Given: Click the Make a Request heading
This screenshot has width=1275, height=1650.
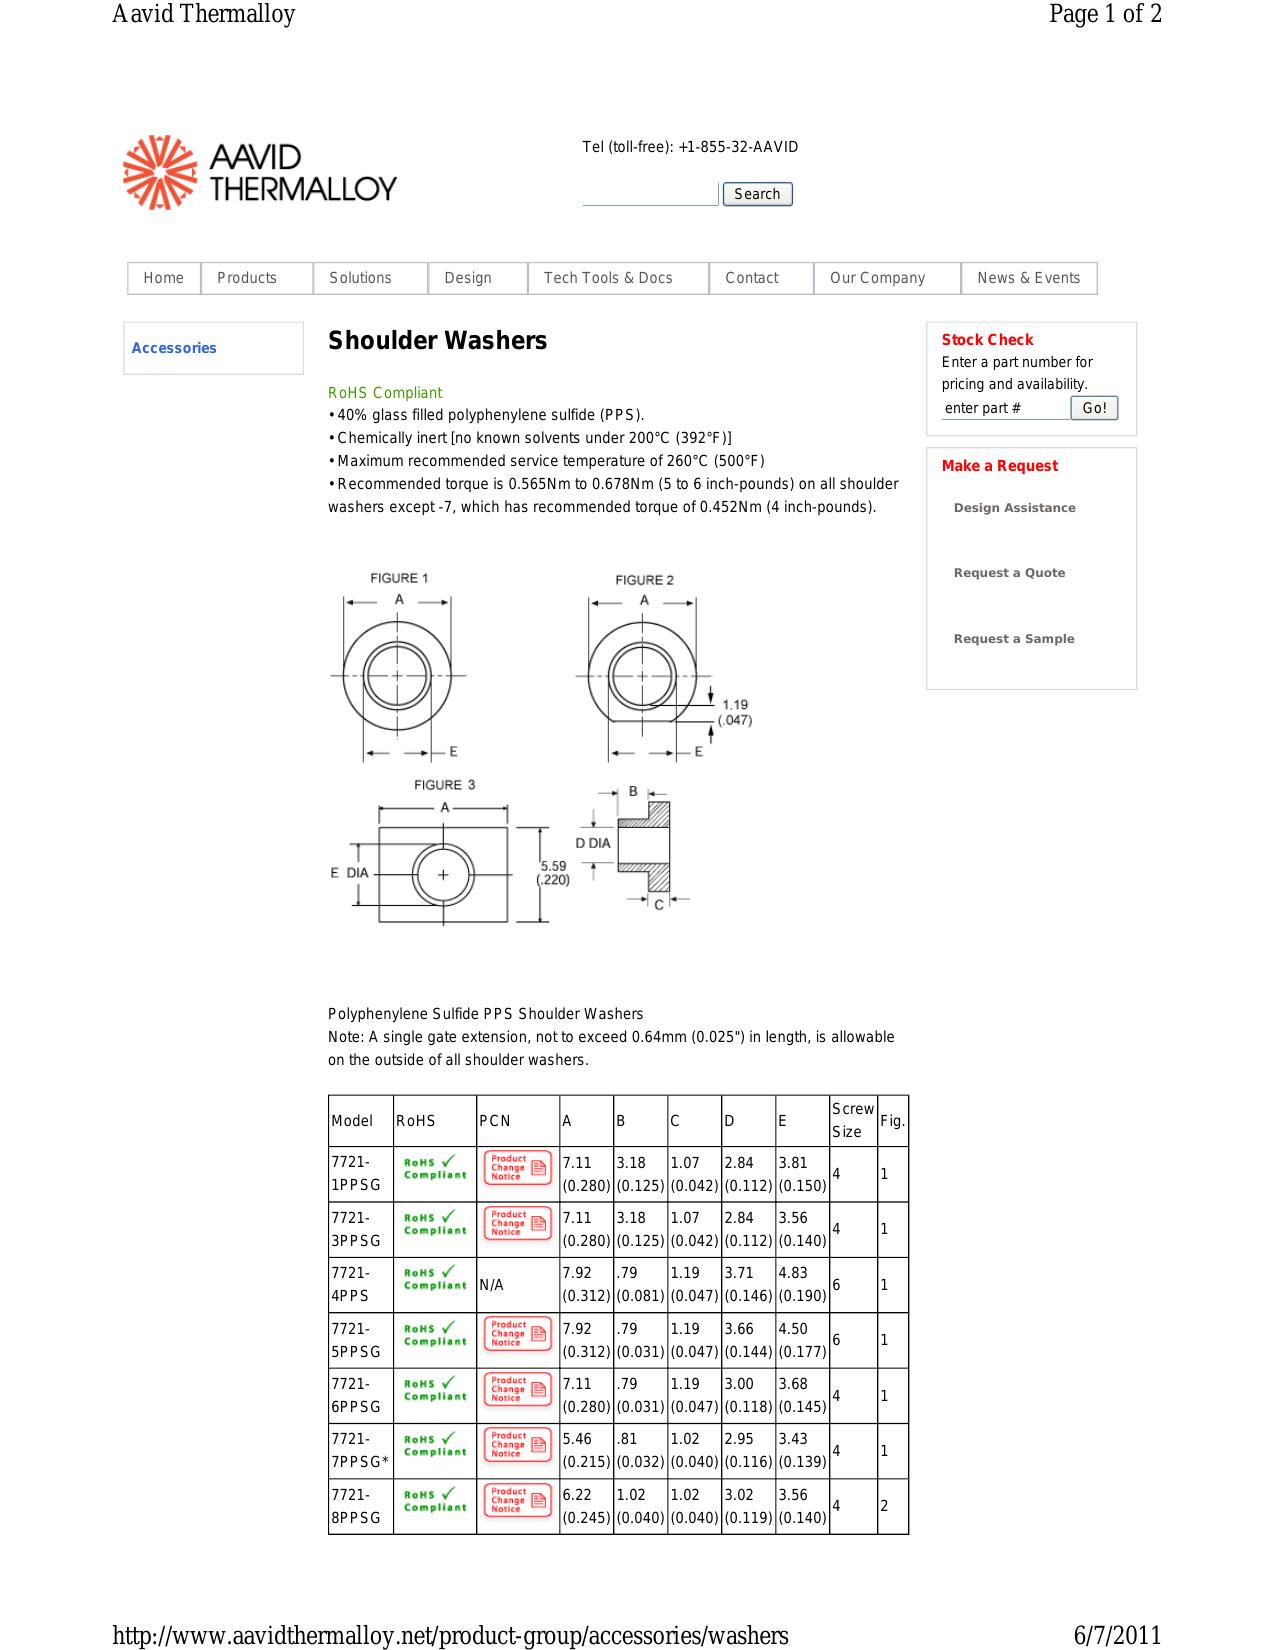Looking at the screenshot, I should click(999, 466).
